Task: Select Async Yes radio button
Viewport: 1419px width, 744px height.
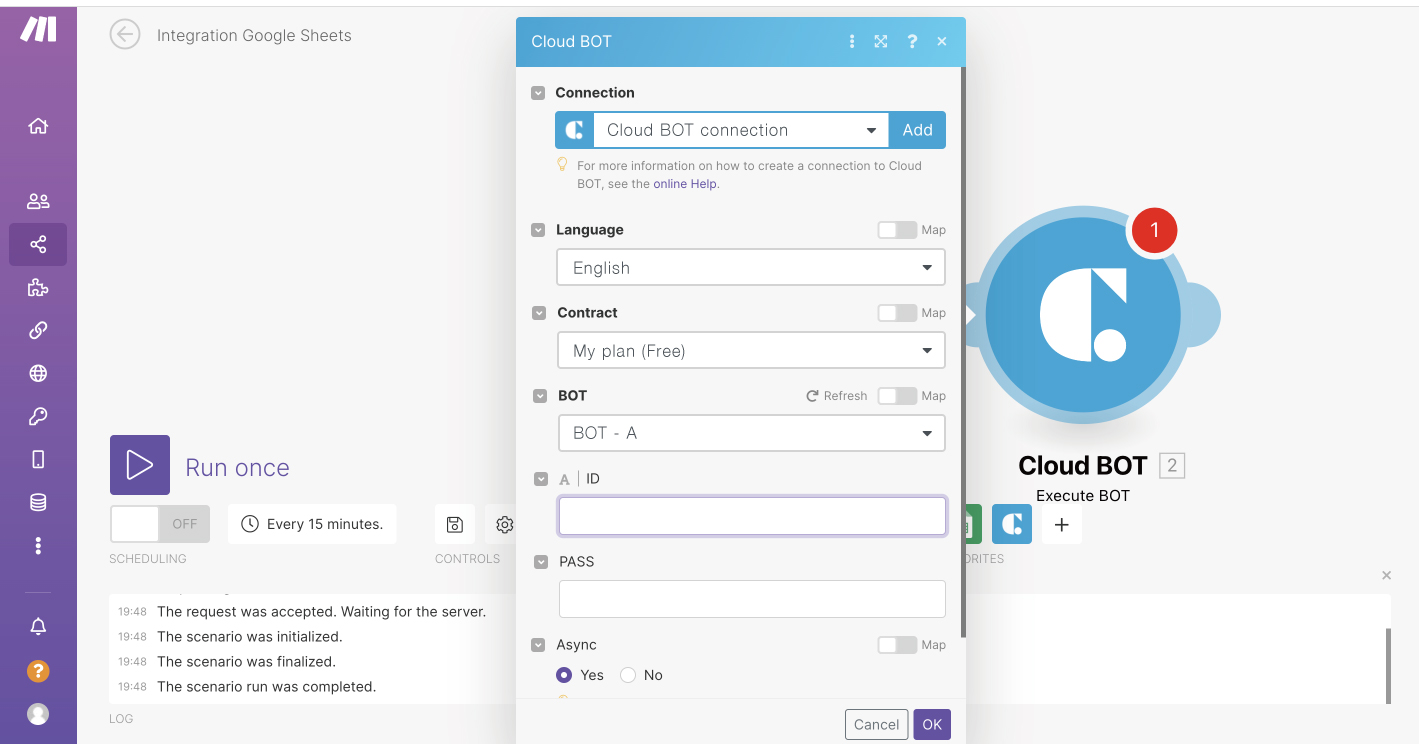Action: coord(564,675)
